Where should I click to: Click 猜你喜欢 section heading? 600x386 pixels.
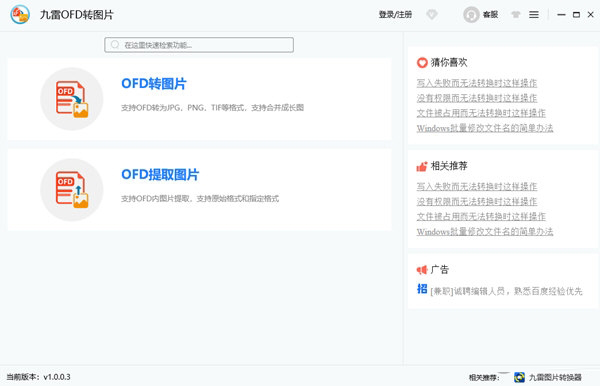(x=449, y=62)
